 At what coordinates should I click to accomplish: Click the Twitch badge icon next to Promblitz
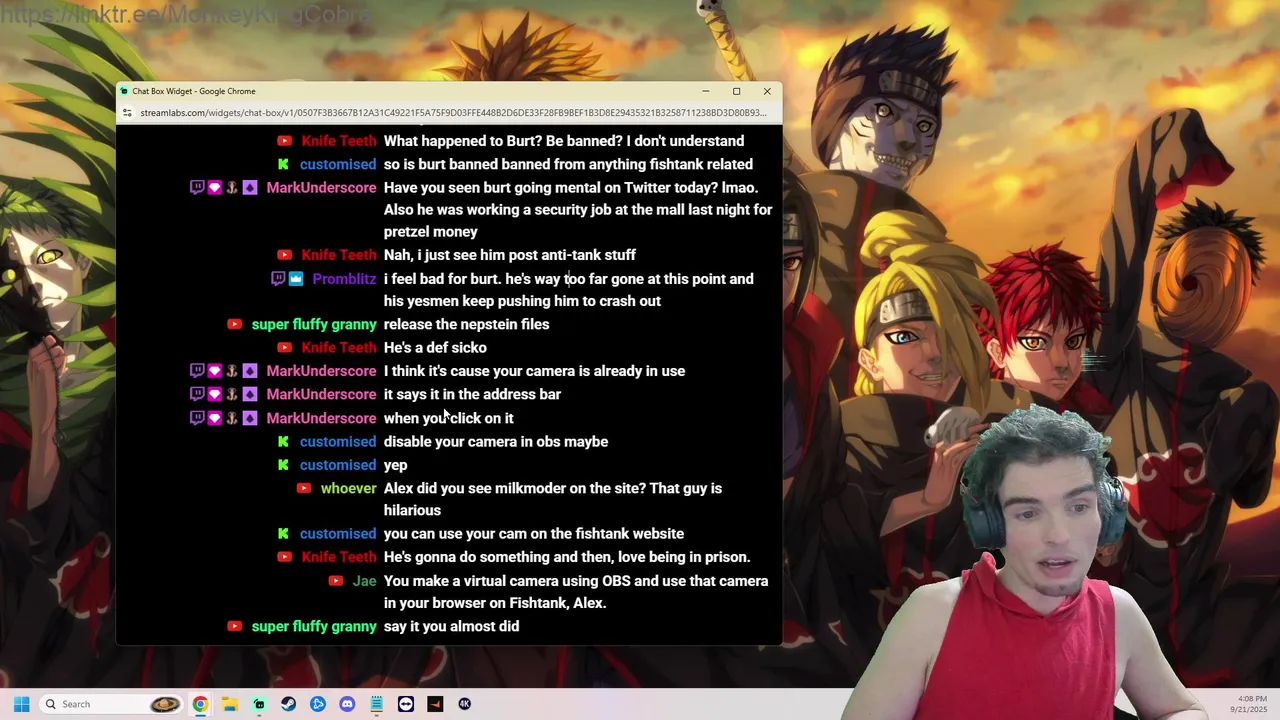pyautogui.click(x=278, y=279)
